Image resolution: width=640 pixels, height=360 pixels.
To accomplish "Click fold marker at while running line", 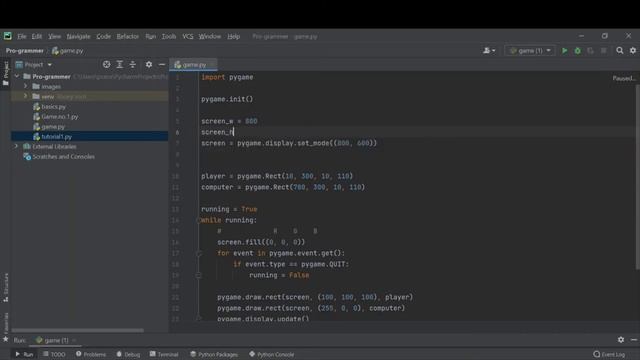I will click(199, 220).
